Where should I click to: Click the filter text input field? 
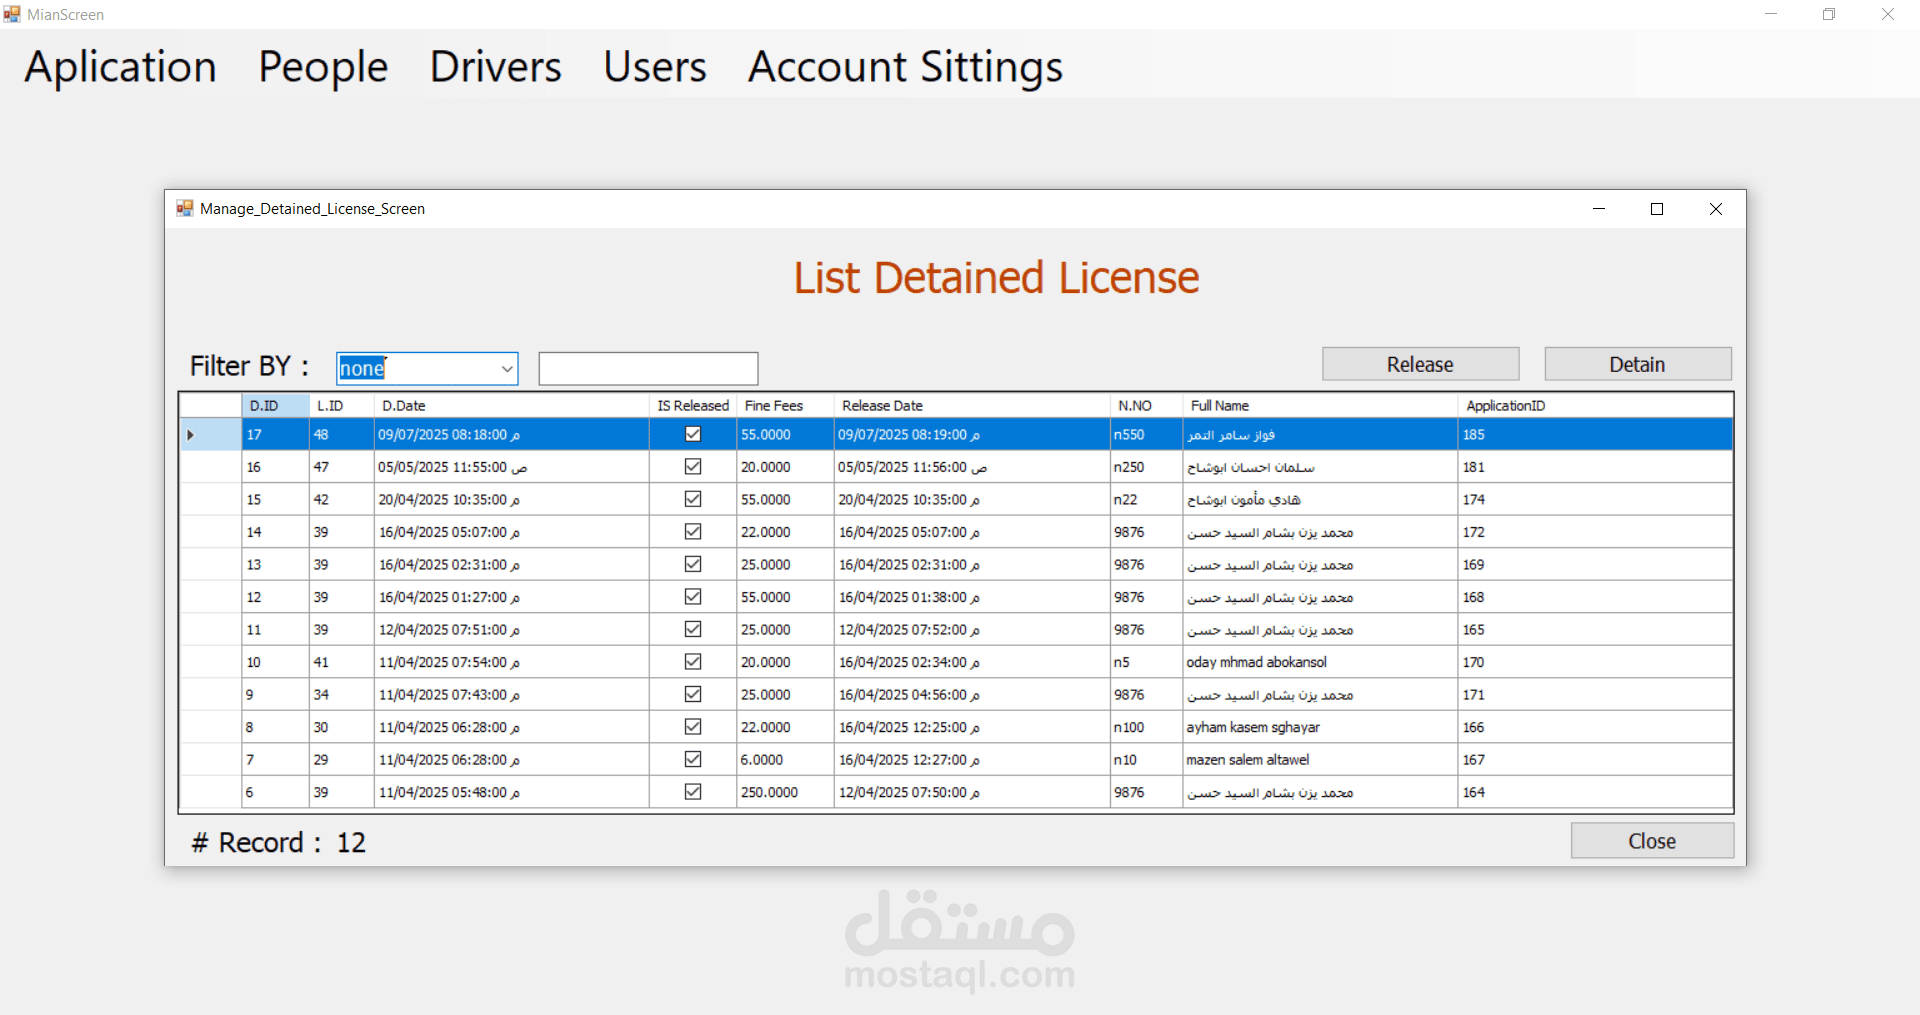tap(648, 368)
